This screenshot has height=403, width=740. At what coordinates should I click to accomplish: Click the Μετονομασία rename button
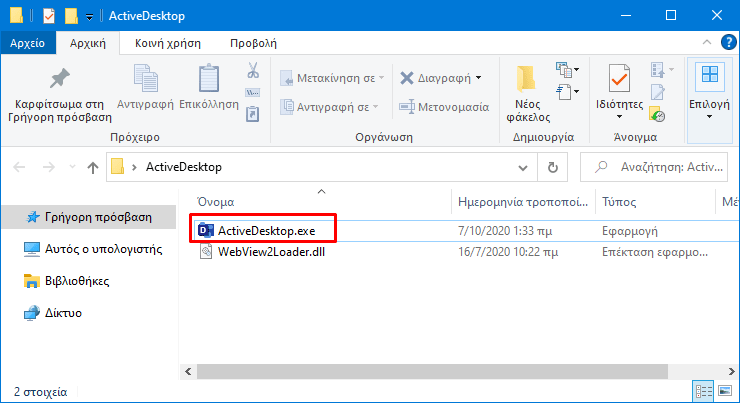[444, 107]
